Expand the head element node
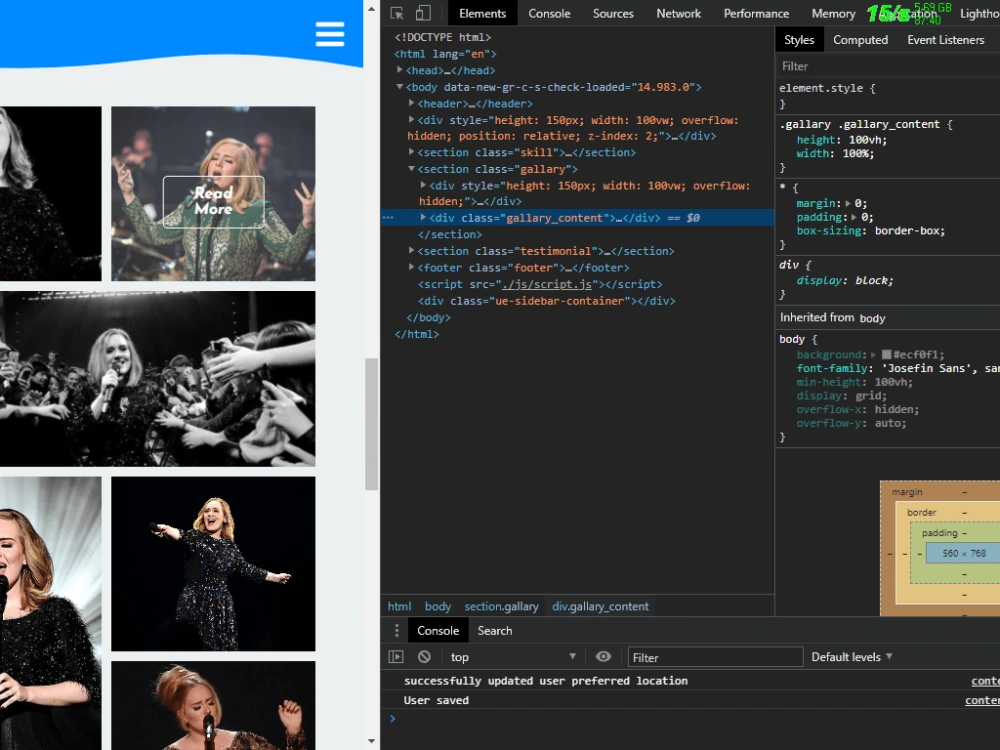 point(400,70)
